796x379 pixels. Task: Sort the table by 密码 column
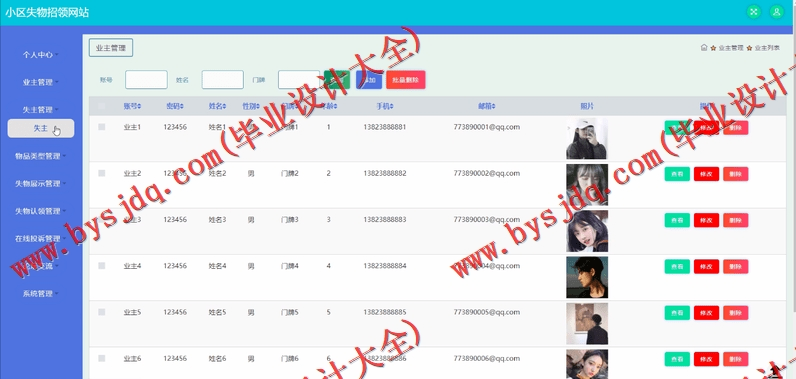[175, 106]
